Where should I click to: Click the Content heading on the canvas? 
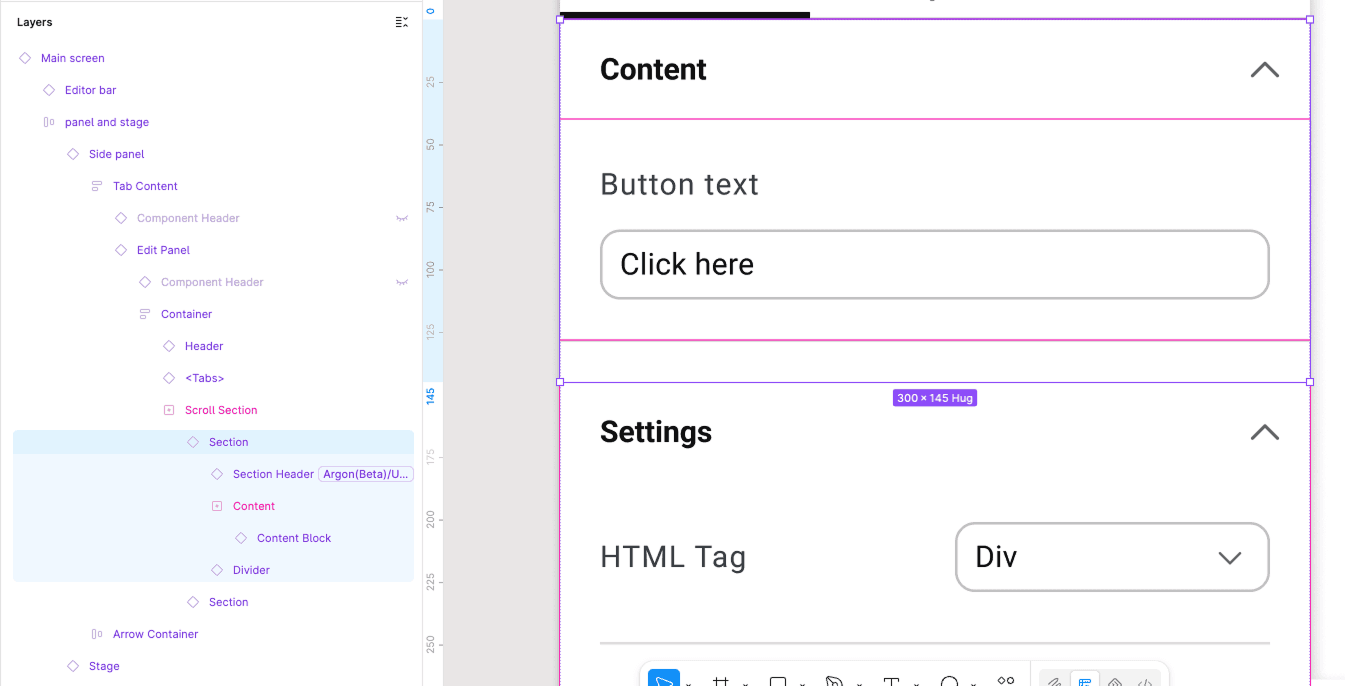pos(653,69)
